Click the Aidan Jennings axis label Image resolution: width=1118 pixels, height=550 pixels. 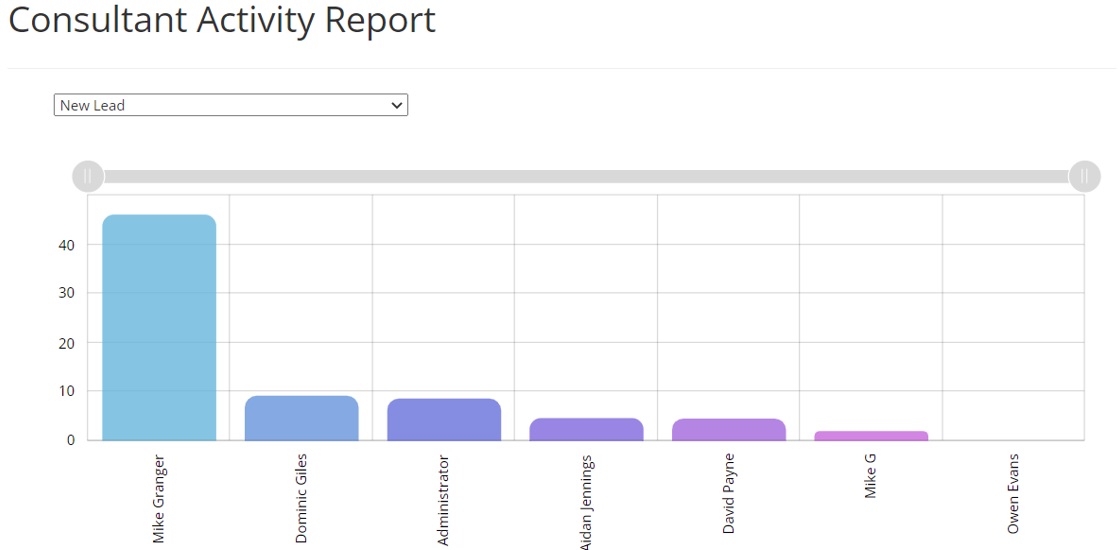point(587,502)
